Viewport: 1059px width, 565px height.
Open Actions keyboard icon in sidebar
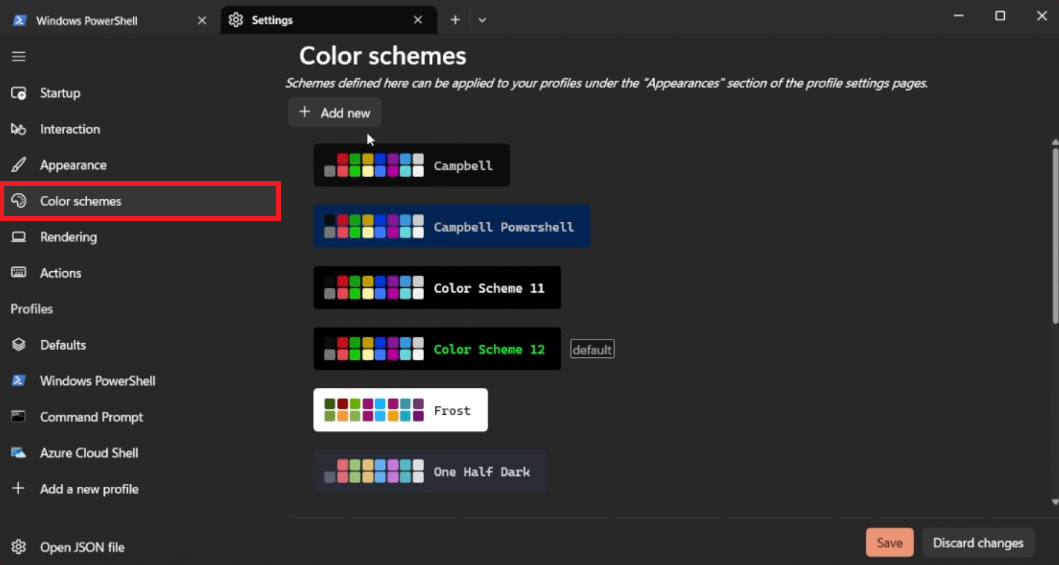(18, 273)
